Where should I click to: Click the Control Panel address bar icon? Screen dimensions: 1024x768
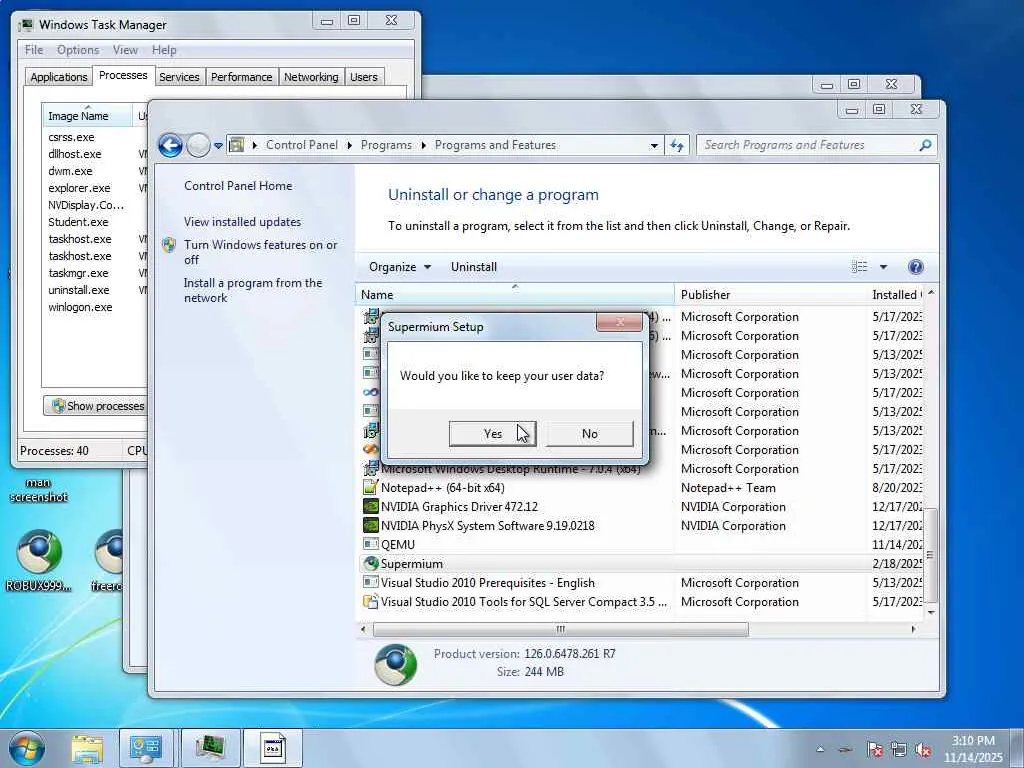point(236,145)
